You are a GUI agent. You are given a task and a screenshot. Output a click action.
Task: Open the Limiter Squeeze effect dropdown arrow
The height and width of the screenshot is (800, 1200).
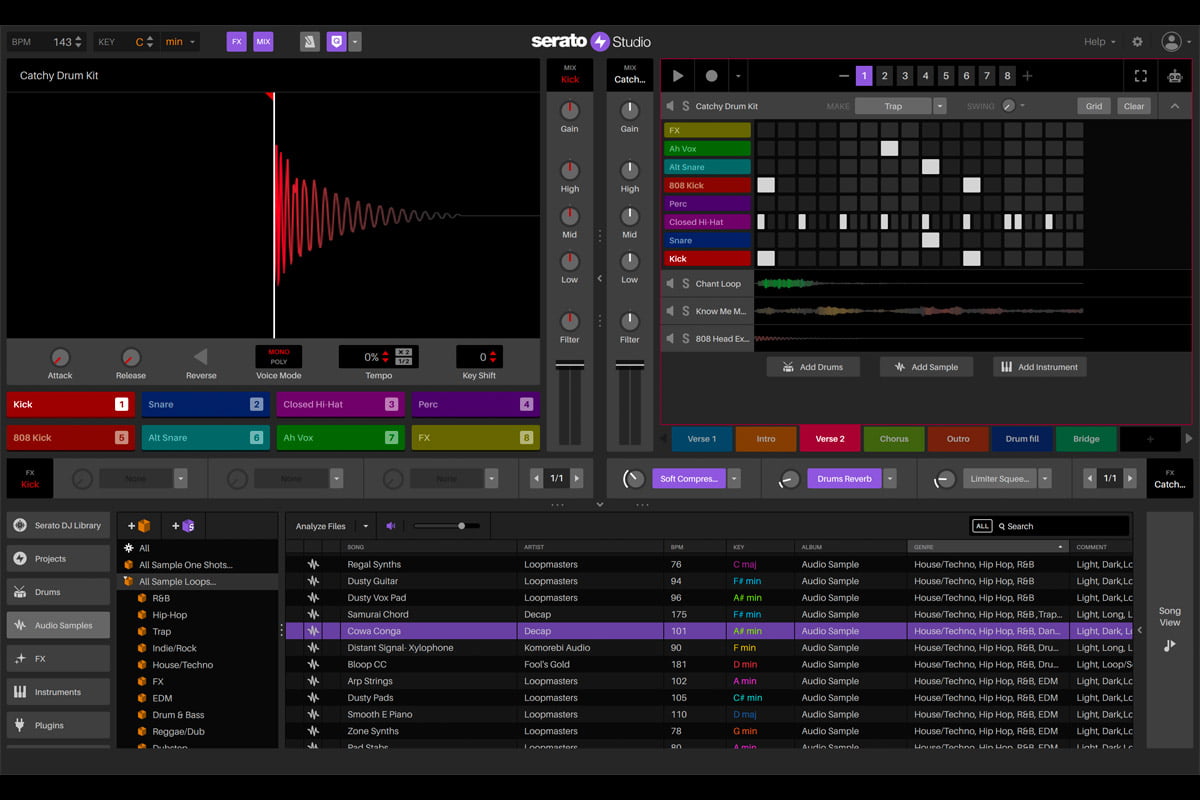[1044, 479]
